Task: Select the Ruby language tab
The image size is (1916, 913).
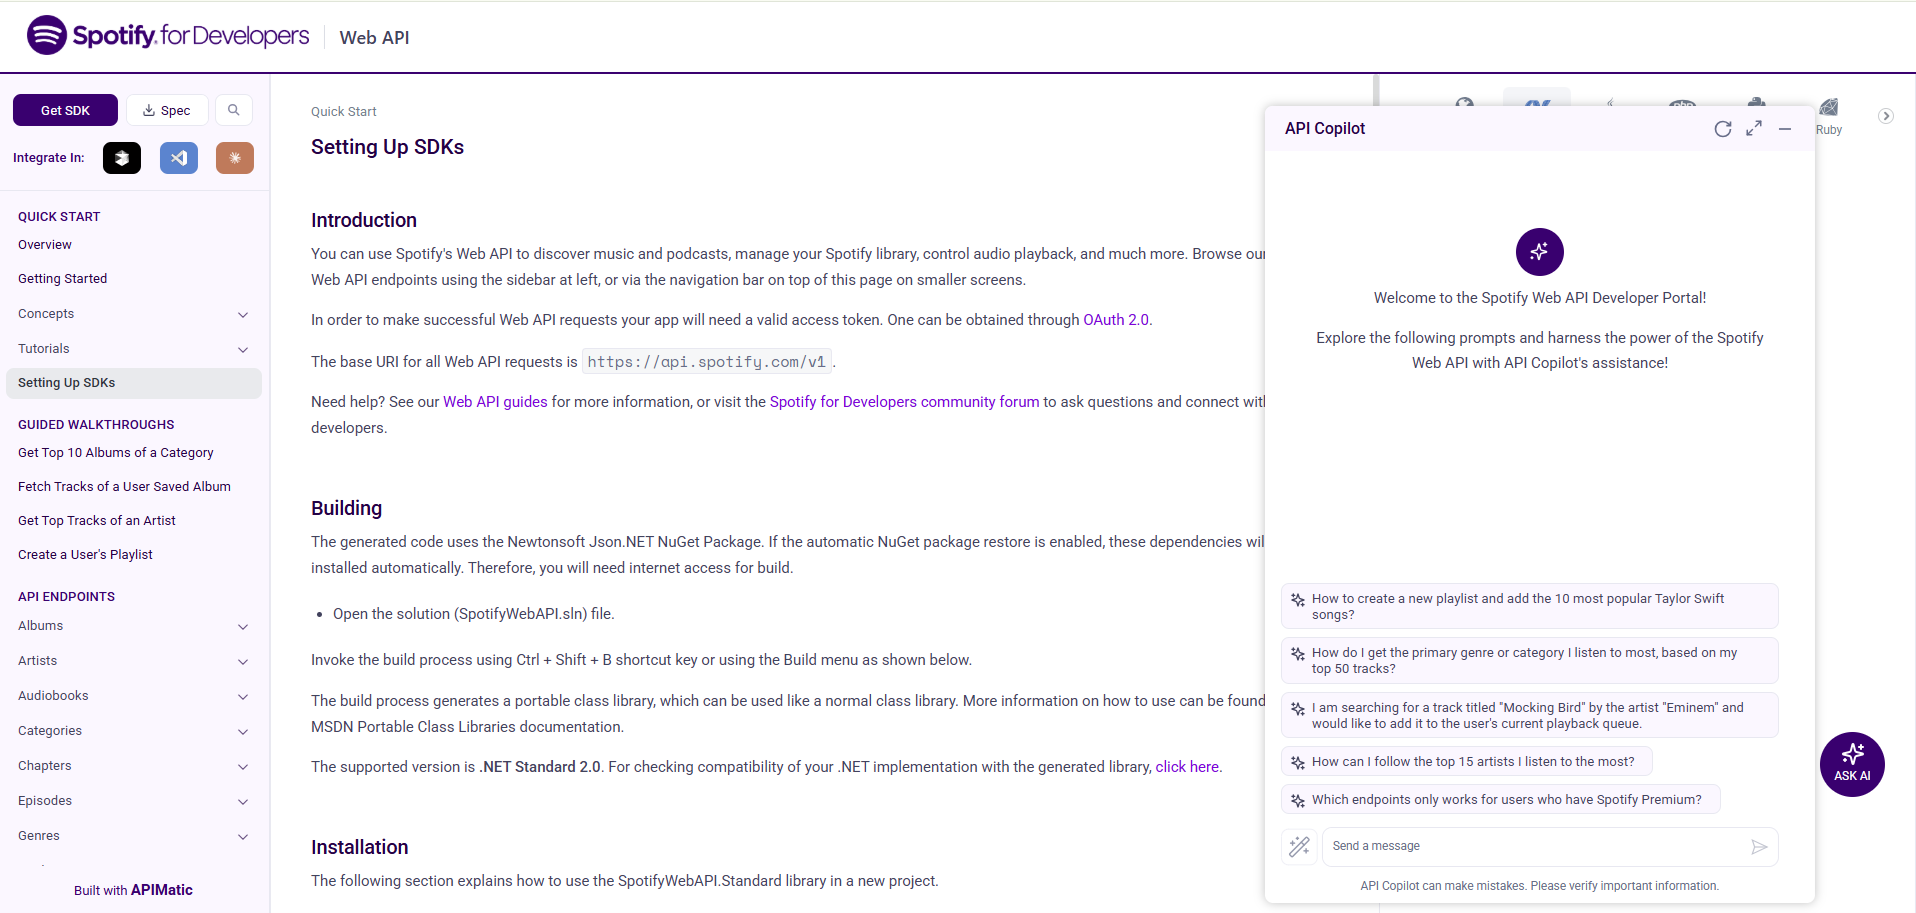Action: 1829,116
